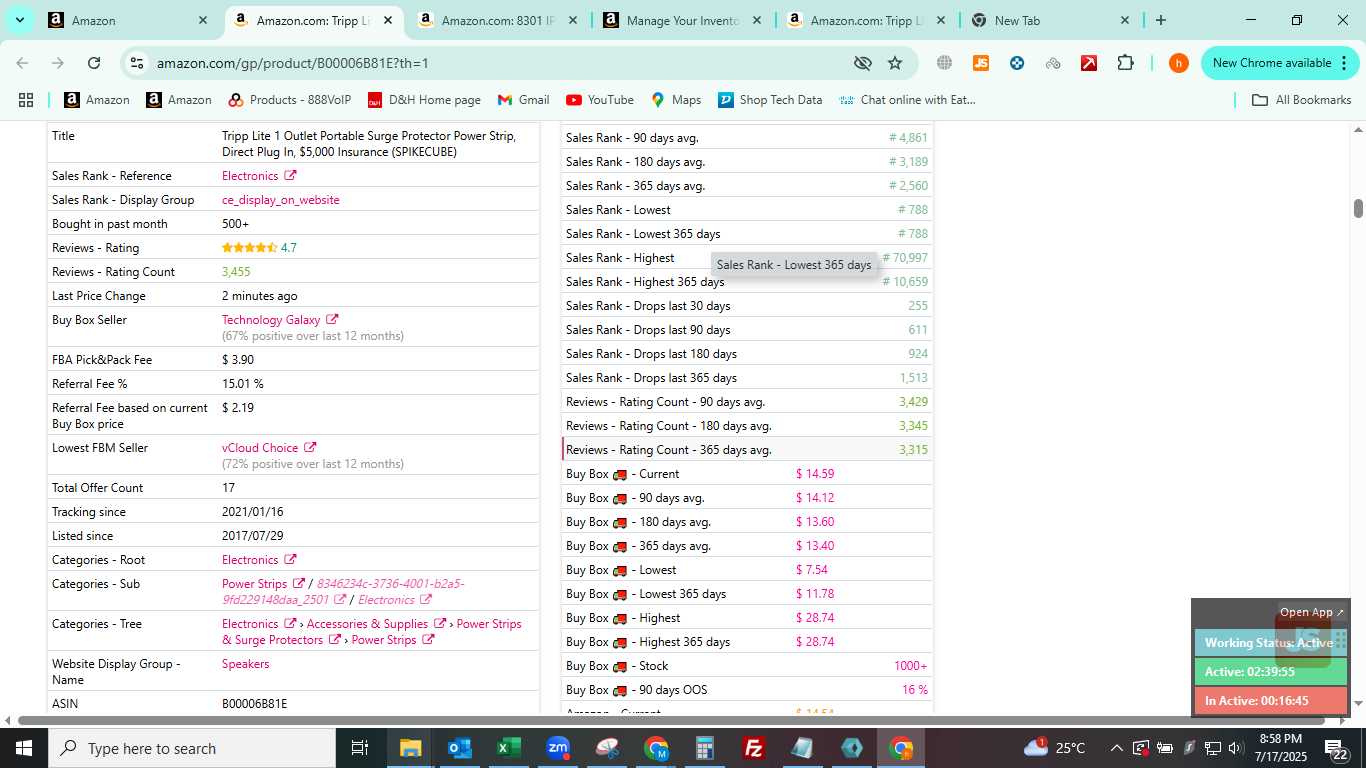
Task: Switch to Manage Your Inventory tab
Action: 680,20
